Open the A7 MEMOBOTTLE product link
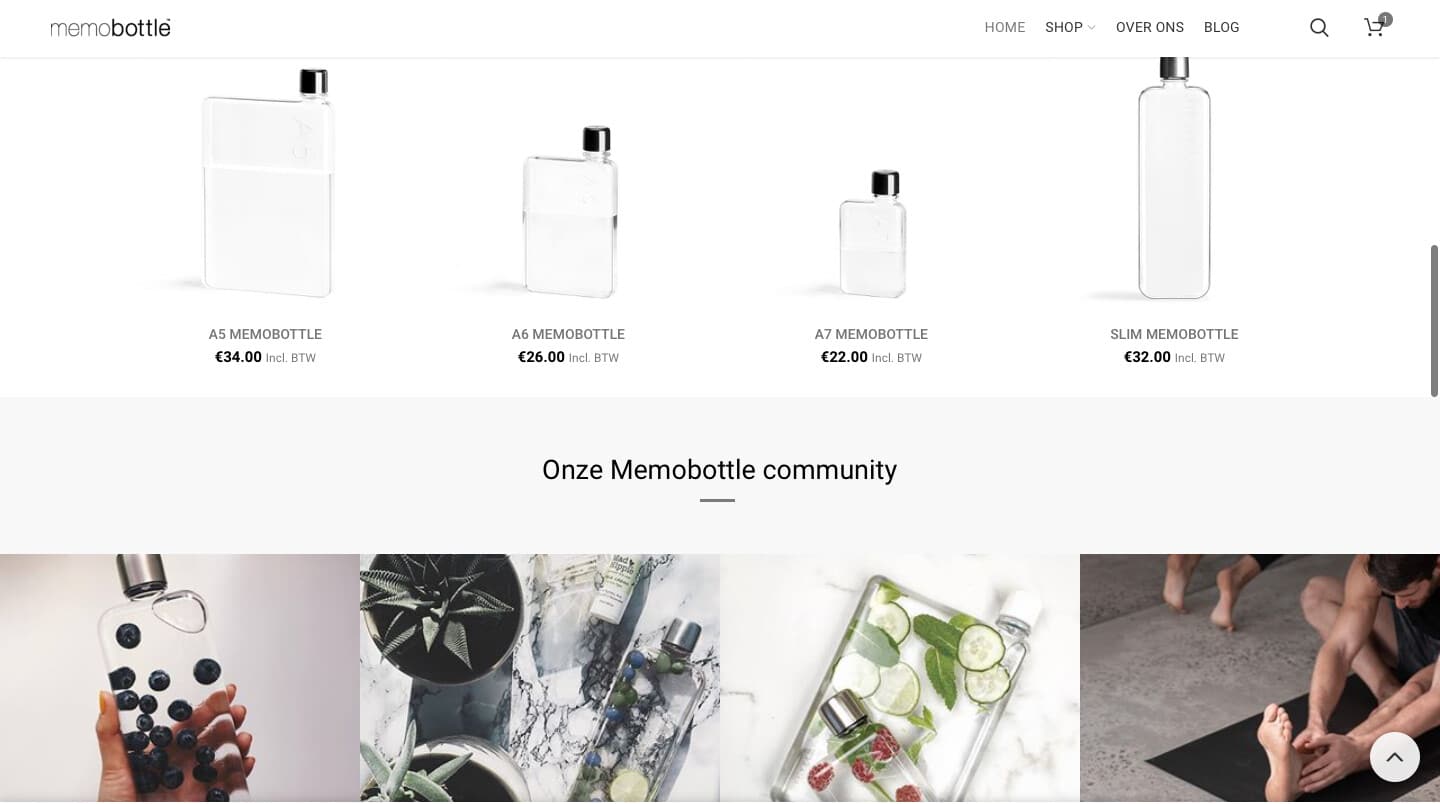Image resolution: width=1440 pixels, height=804 pixels. click(871, 334)
